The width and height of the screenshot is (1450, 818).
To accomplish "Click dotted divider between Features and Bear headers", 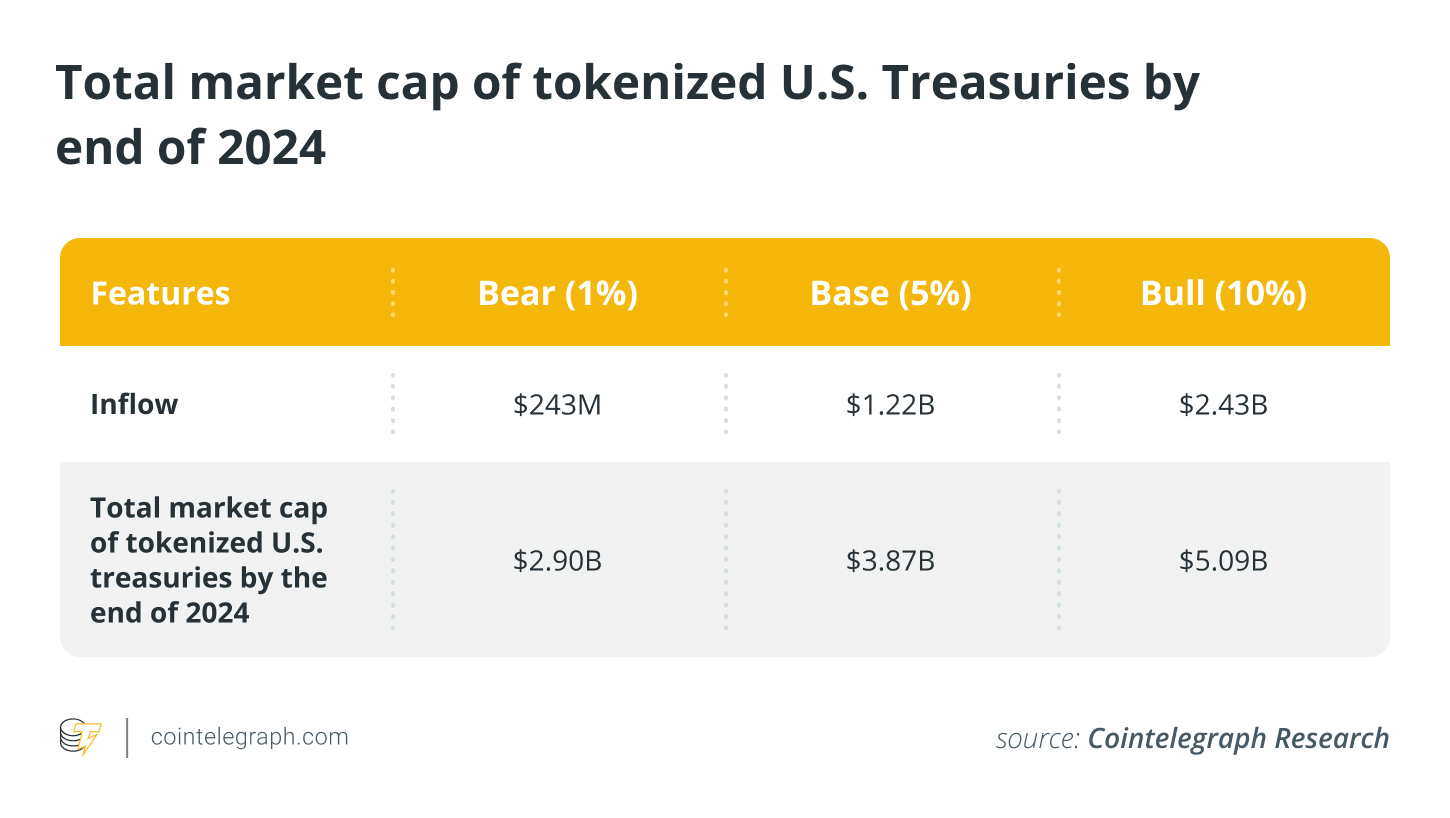I will [393, 293].
